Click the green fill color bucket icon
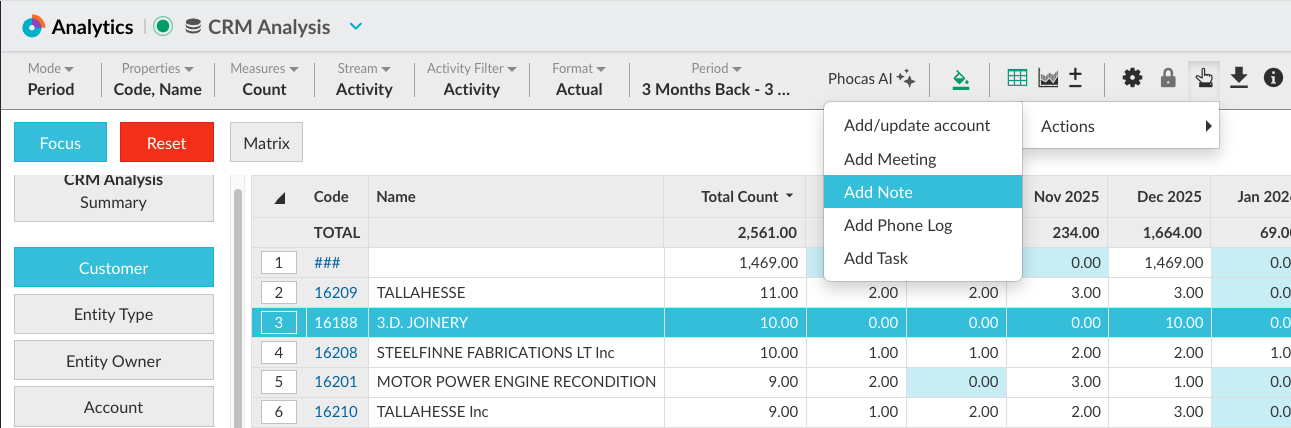The image size is (1291, 428). point(960,78)
